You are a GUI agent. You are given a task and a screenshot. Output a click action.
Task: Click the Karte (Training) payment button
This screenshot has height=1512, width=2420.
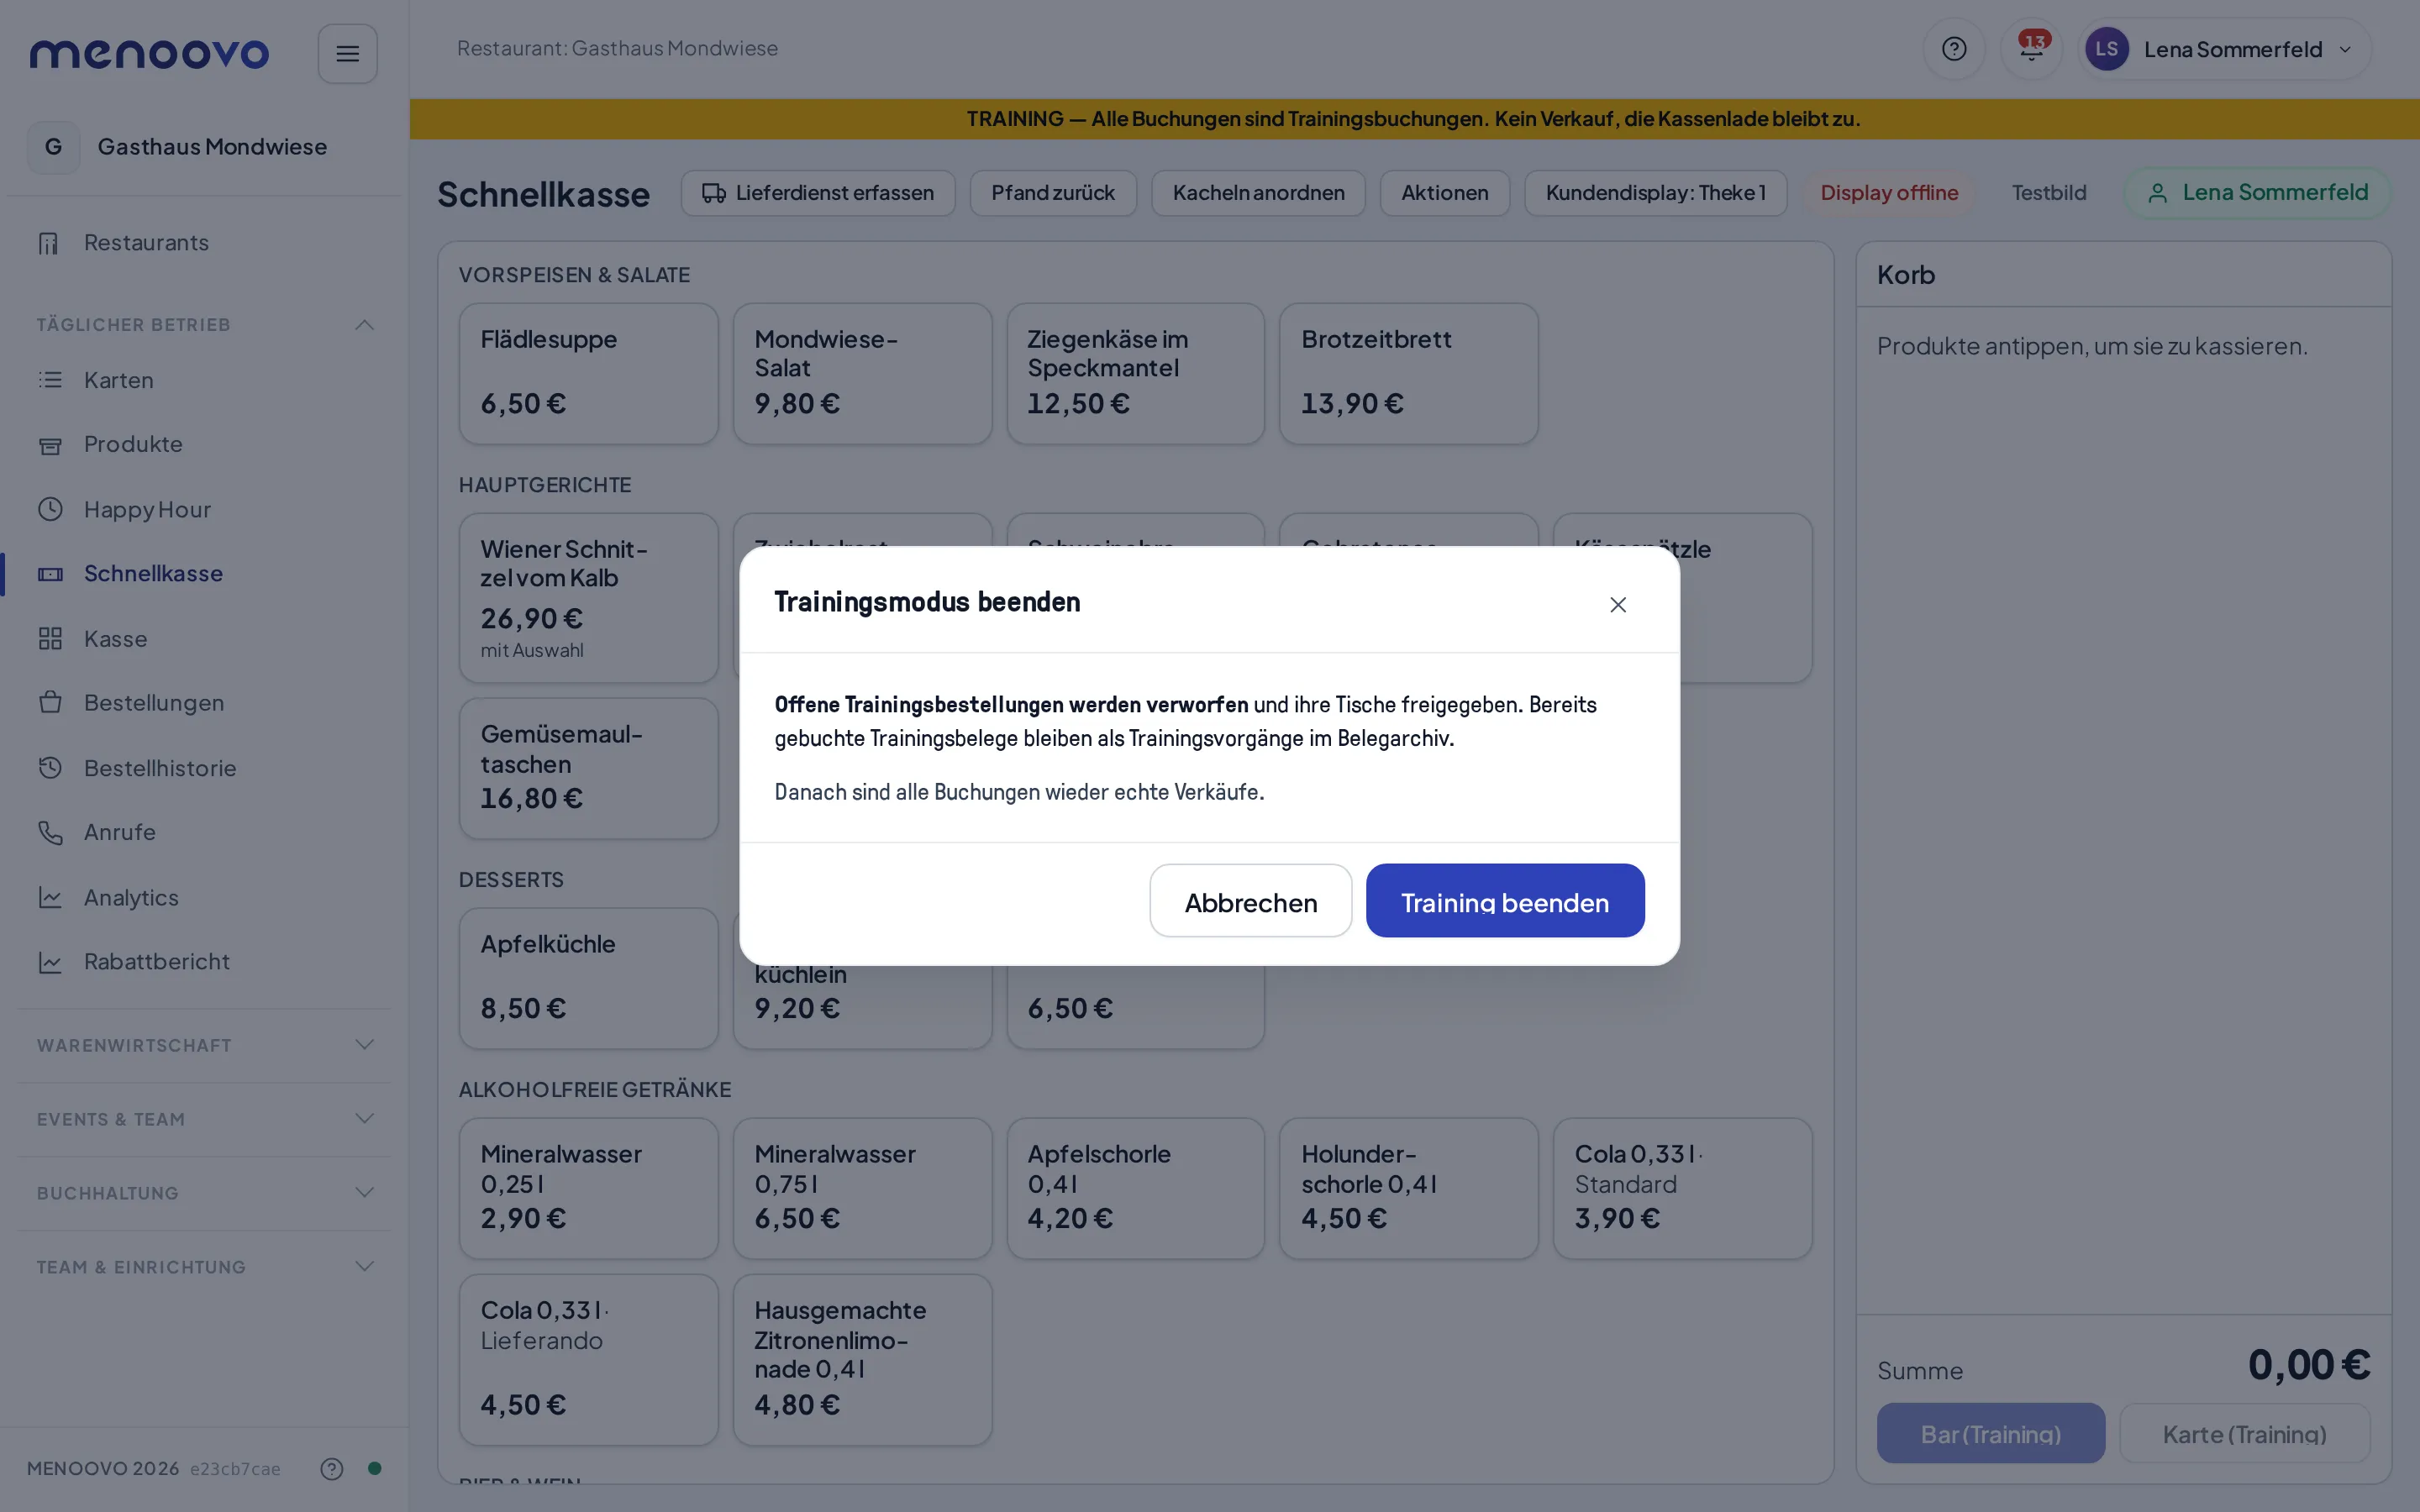click(x=2244, y=1433)
